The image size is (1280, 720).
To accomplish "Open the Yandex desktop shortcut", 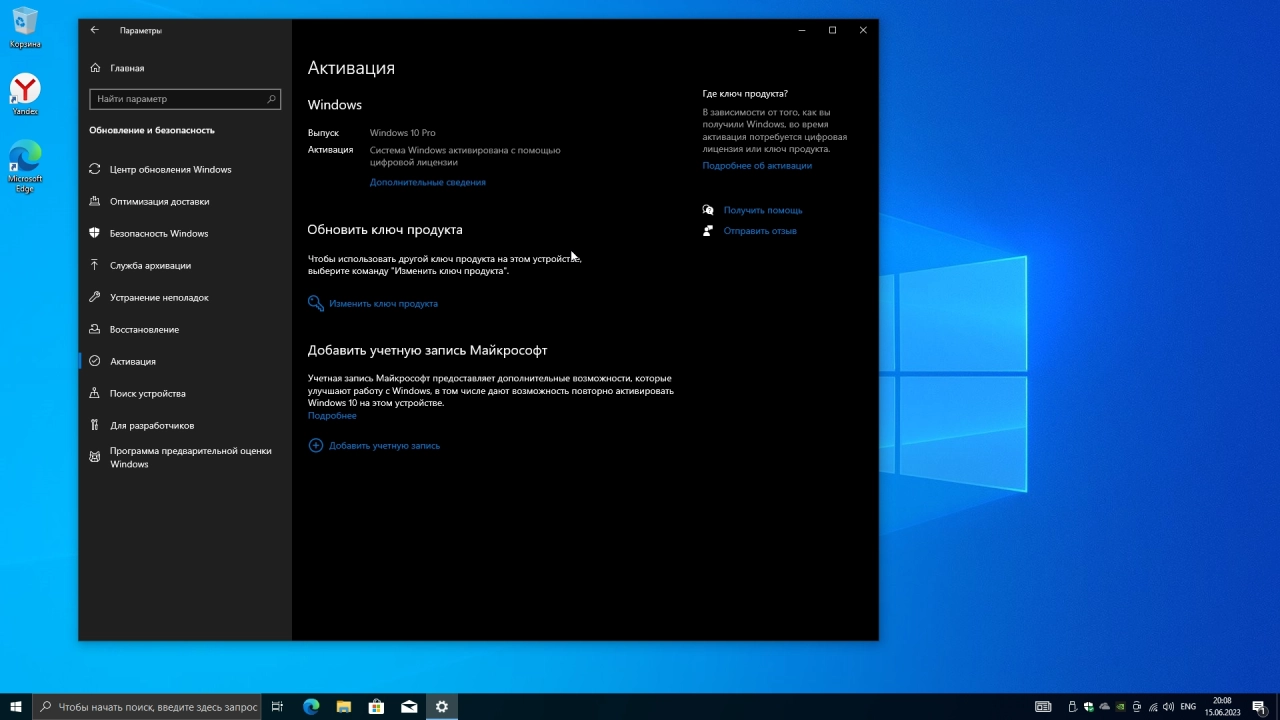I will click(x=25, y=94).
